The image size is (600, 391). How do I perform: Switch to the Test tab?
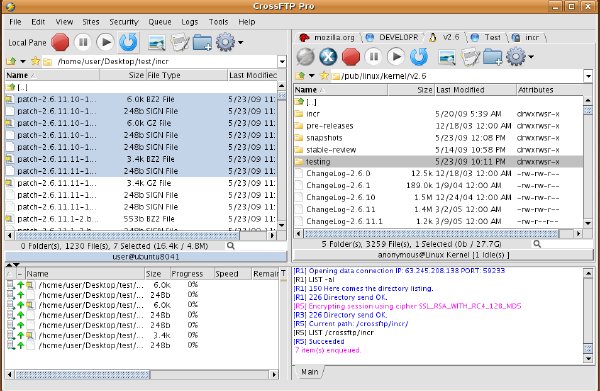486,37
